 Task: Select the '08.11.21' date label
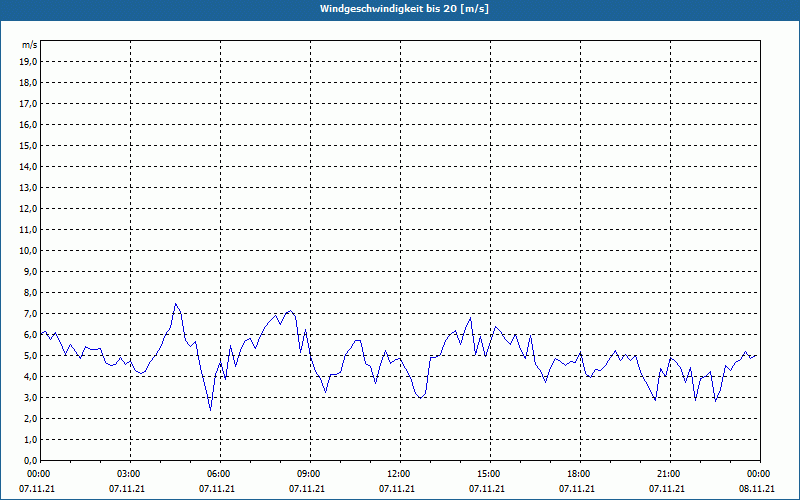(x=757, y=489)
